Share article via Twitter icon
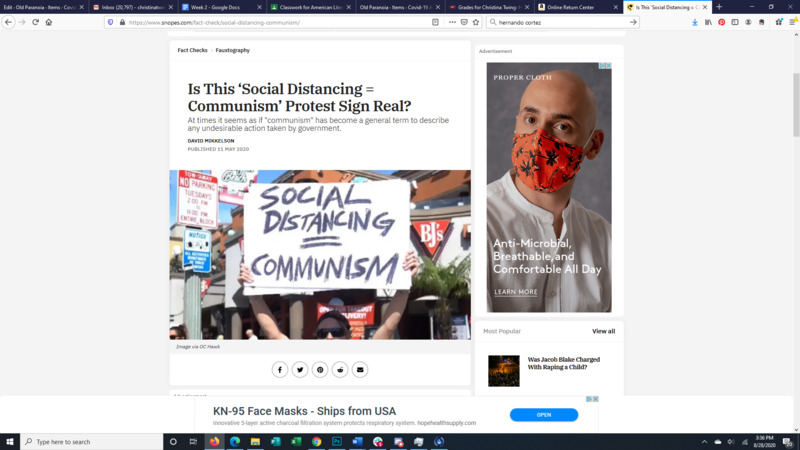This screenshot has width=800, height=450. click(x=300, y=369)
